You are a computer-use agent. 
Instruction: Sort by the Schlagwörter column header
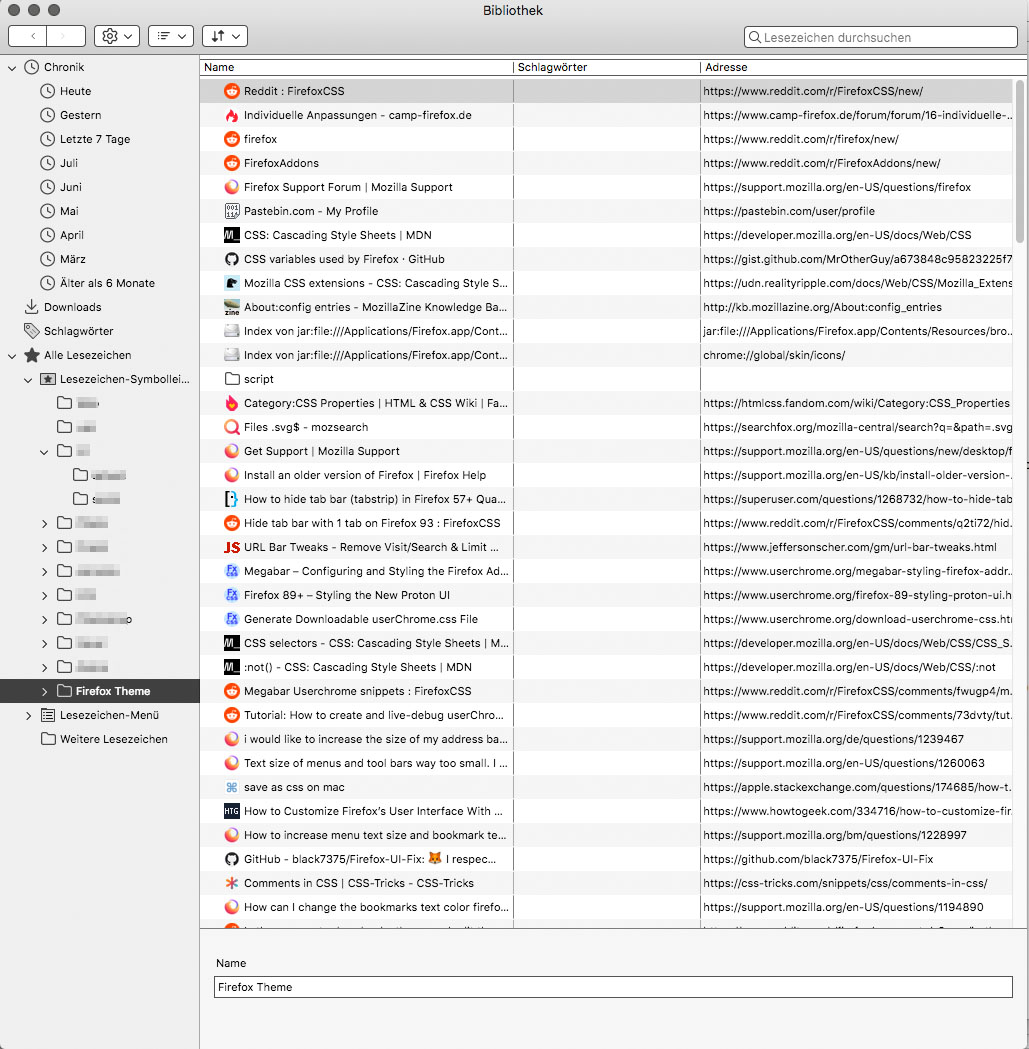click(606, 68)
